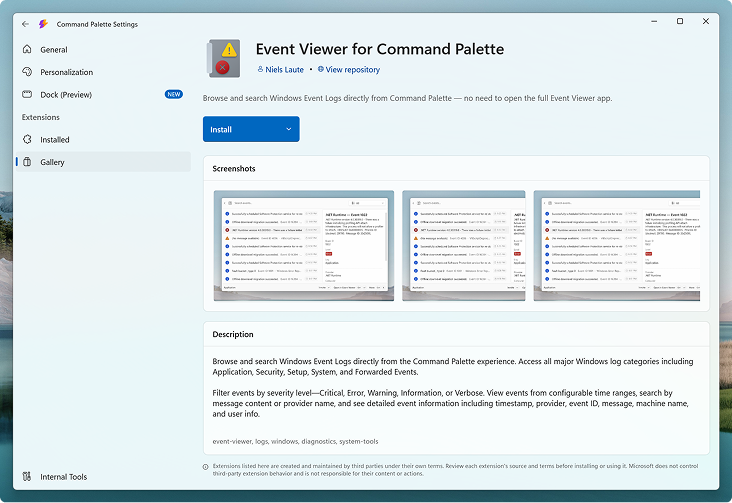Click the Event Viewer extension icon
This screenshot has width=732, height=503.
[224, 58]
